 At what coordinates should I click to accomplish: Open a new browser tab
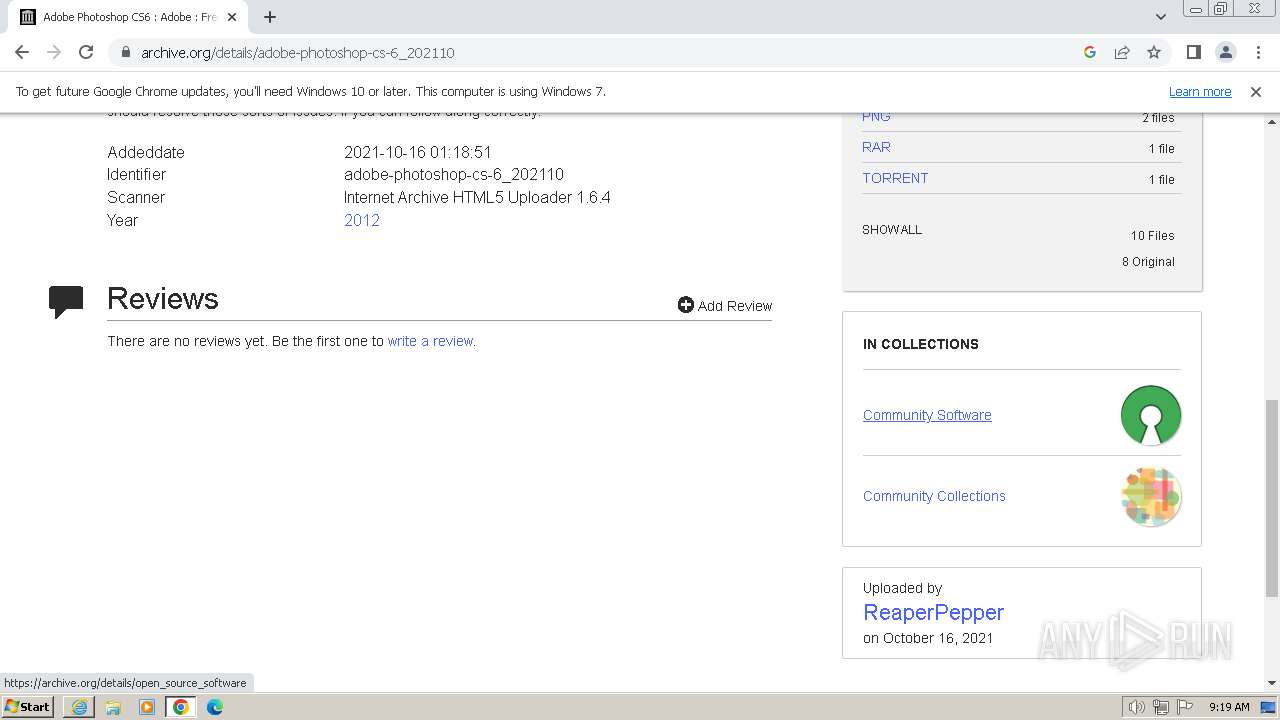point(270,17)
